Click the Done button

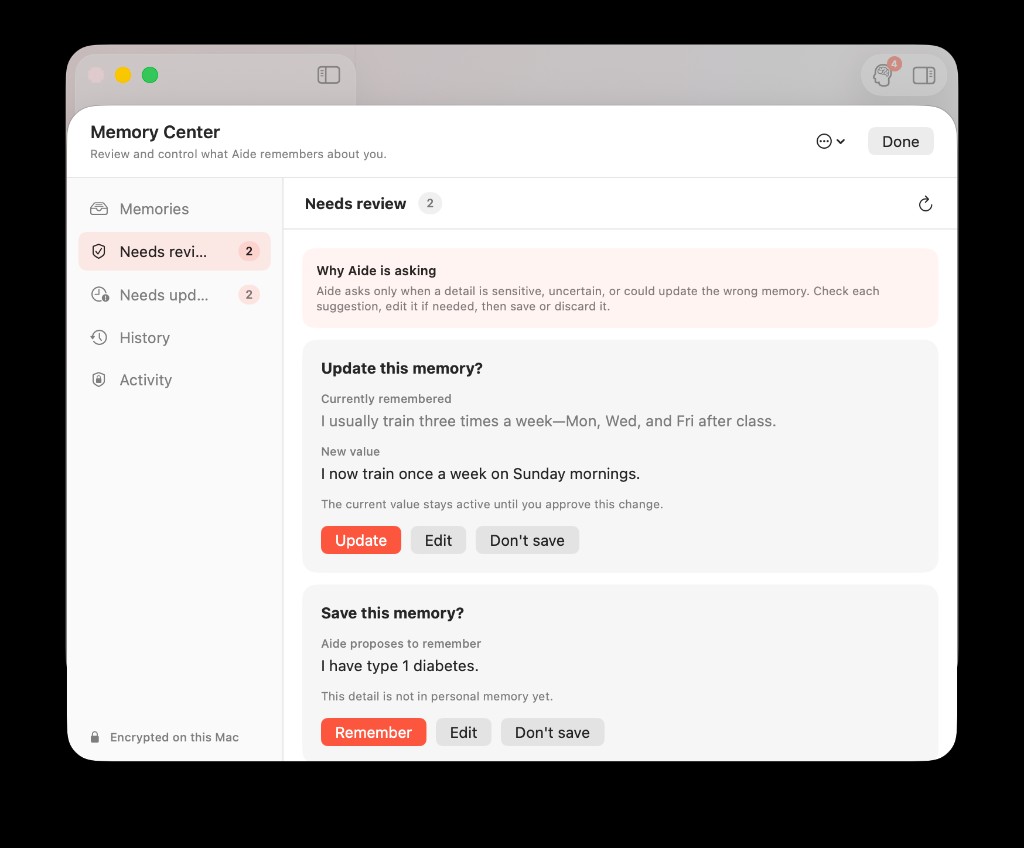coord(901,141)
